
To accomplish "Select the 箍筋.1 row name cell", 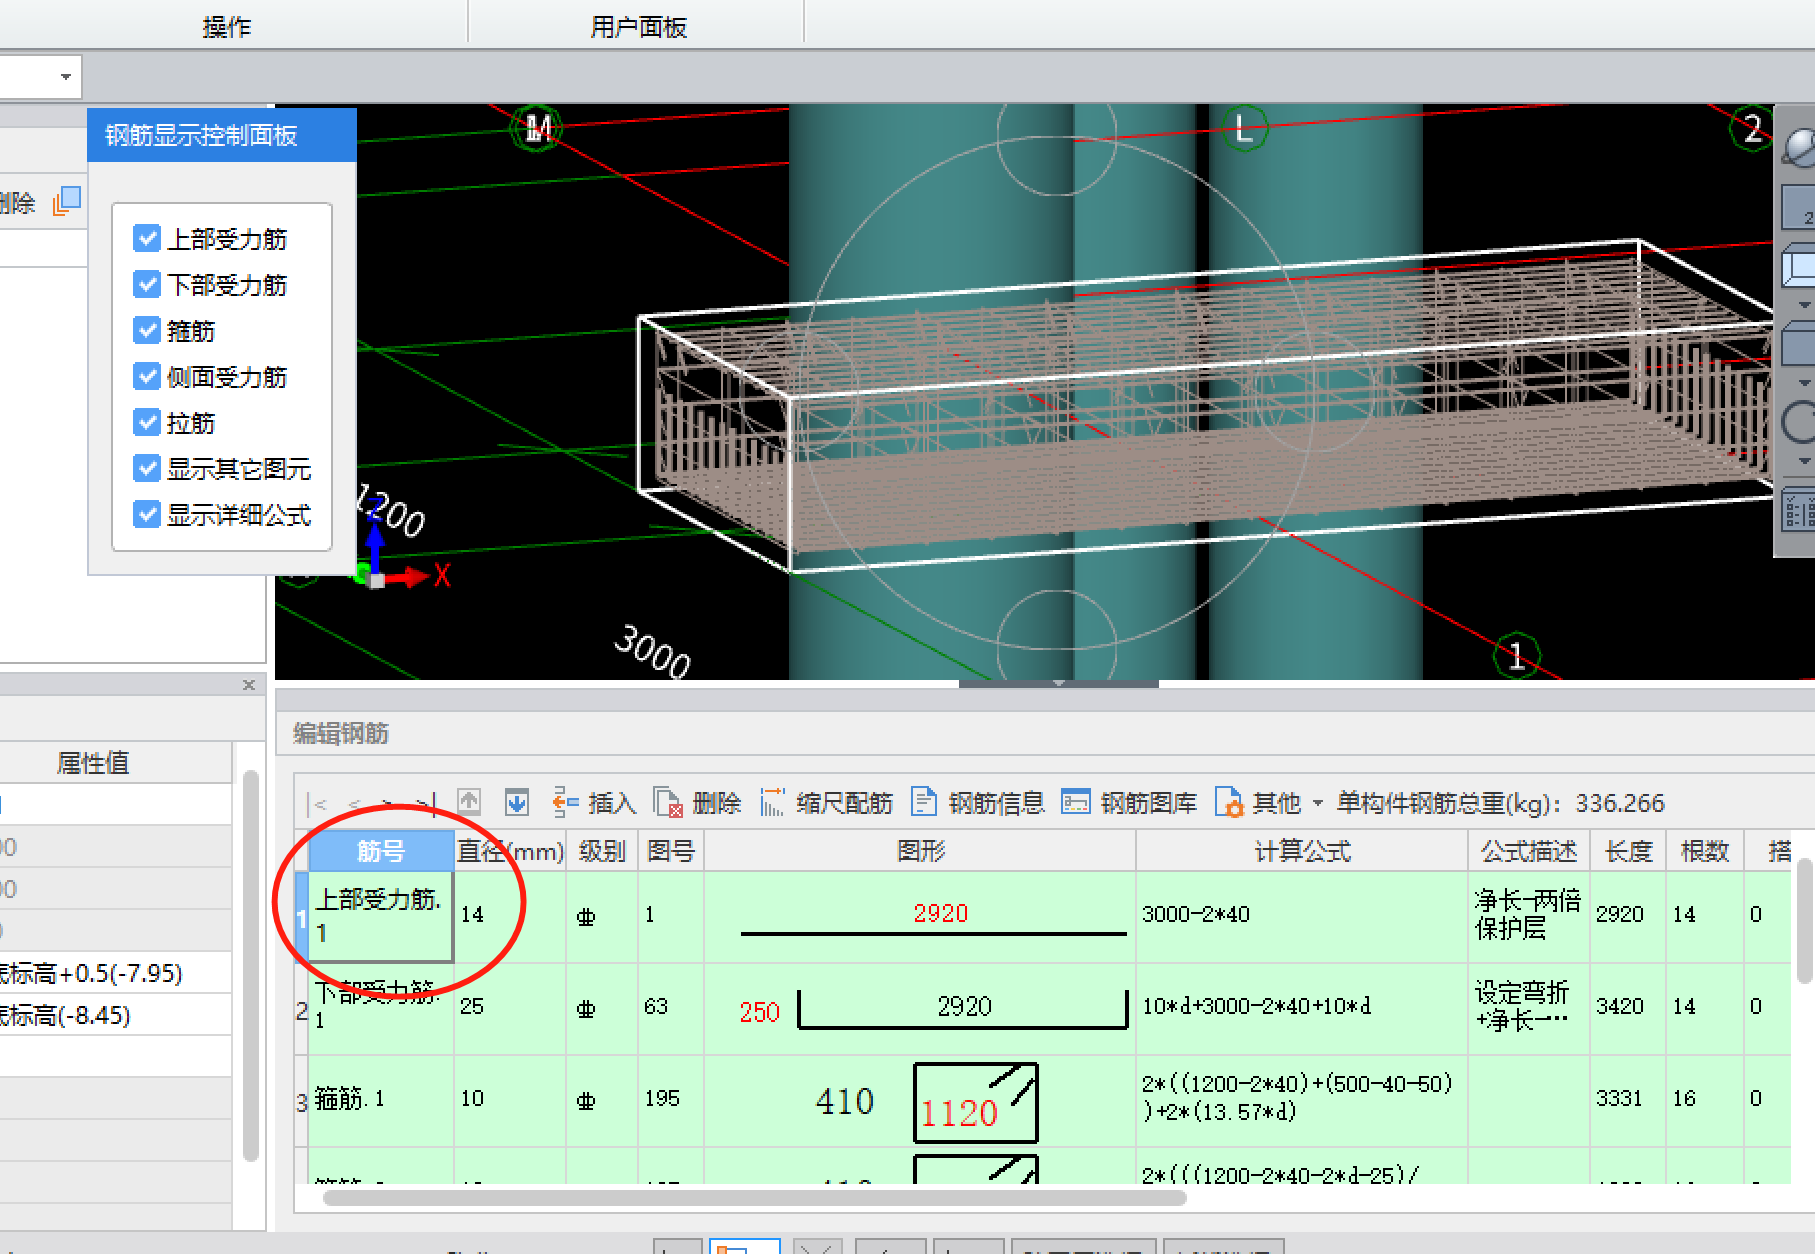I will coord(381,1099).
